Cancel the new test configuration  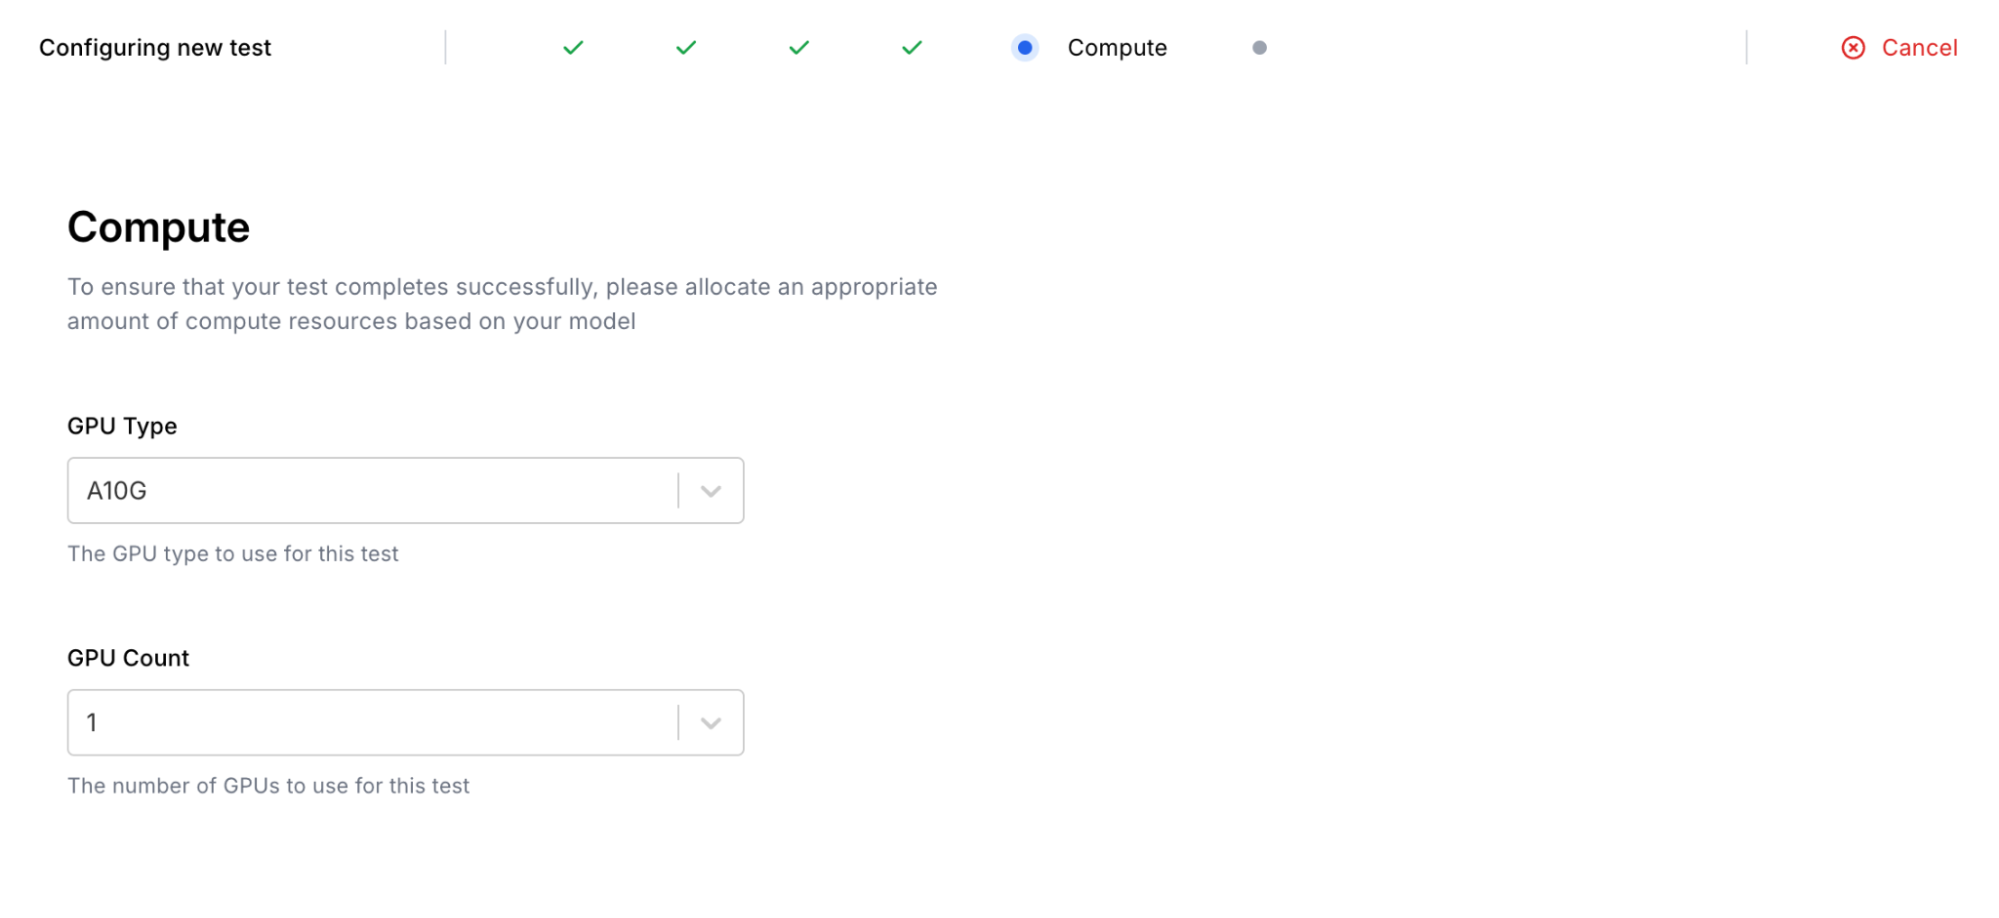pyautogui.click(x=1899, y=48)
